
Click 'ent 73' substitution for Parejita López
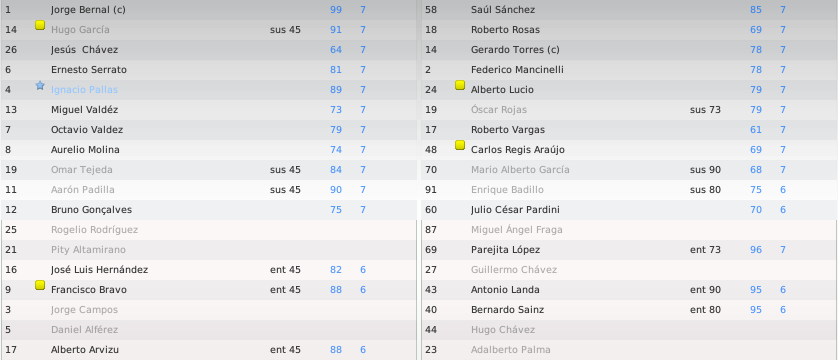[x=705, y=249]
